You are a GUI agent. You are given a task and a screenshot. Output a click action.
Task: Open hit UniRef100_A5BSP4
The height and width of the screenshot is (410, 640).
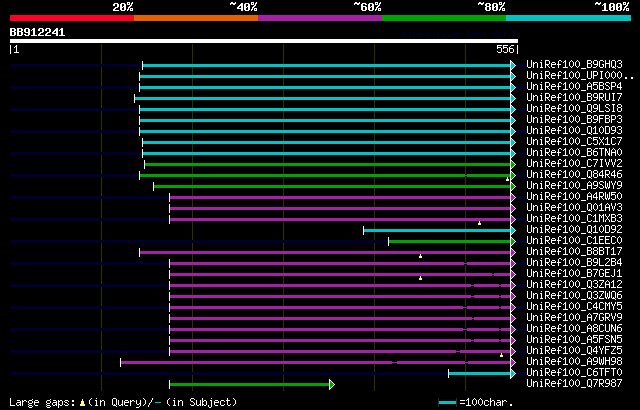pos(574,86)
